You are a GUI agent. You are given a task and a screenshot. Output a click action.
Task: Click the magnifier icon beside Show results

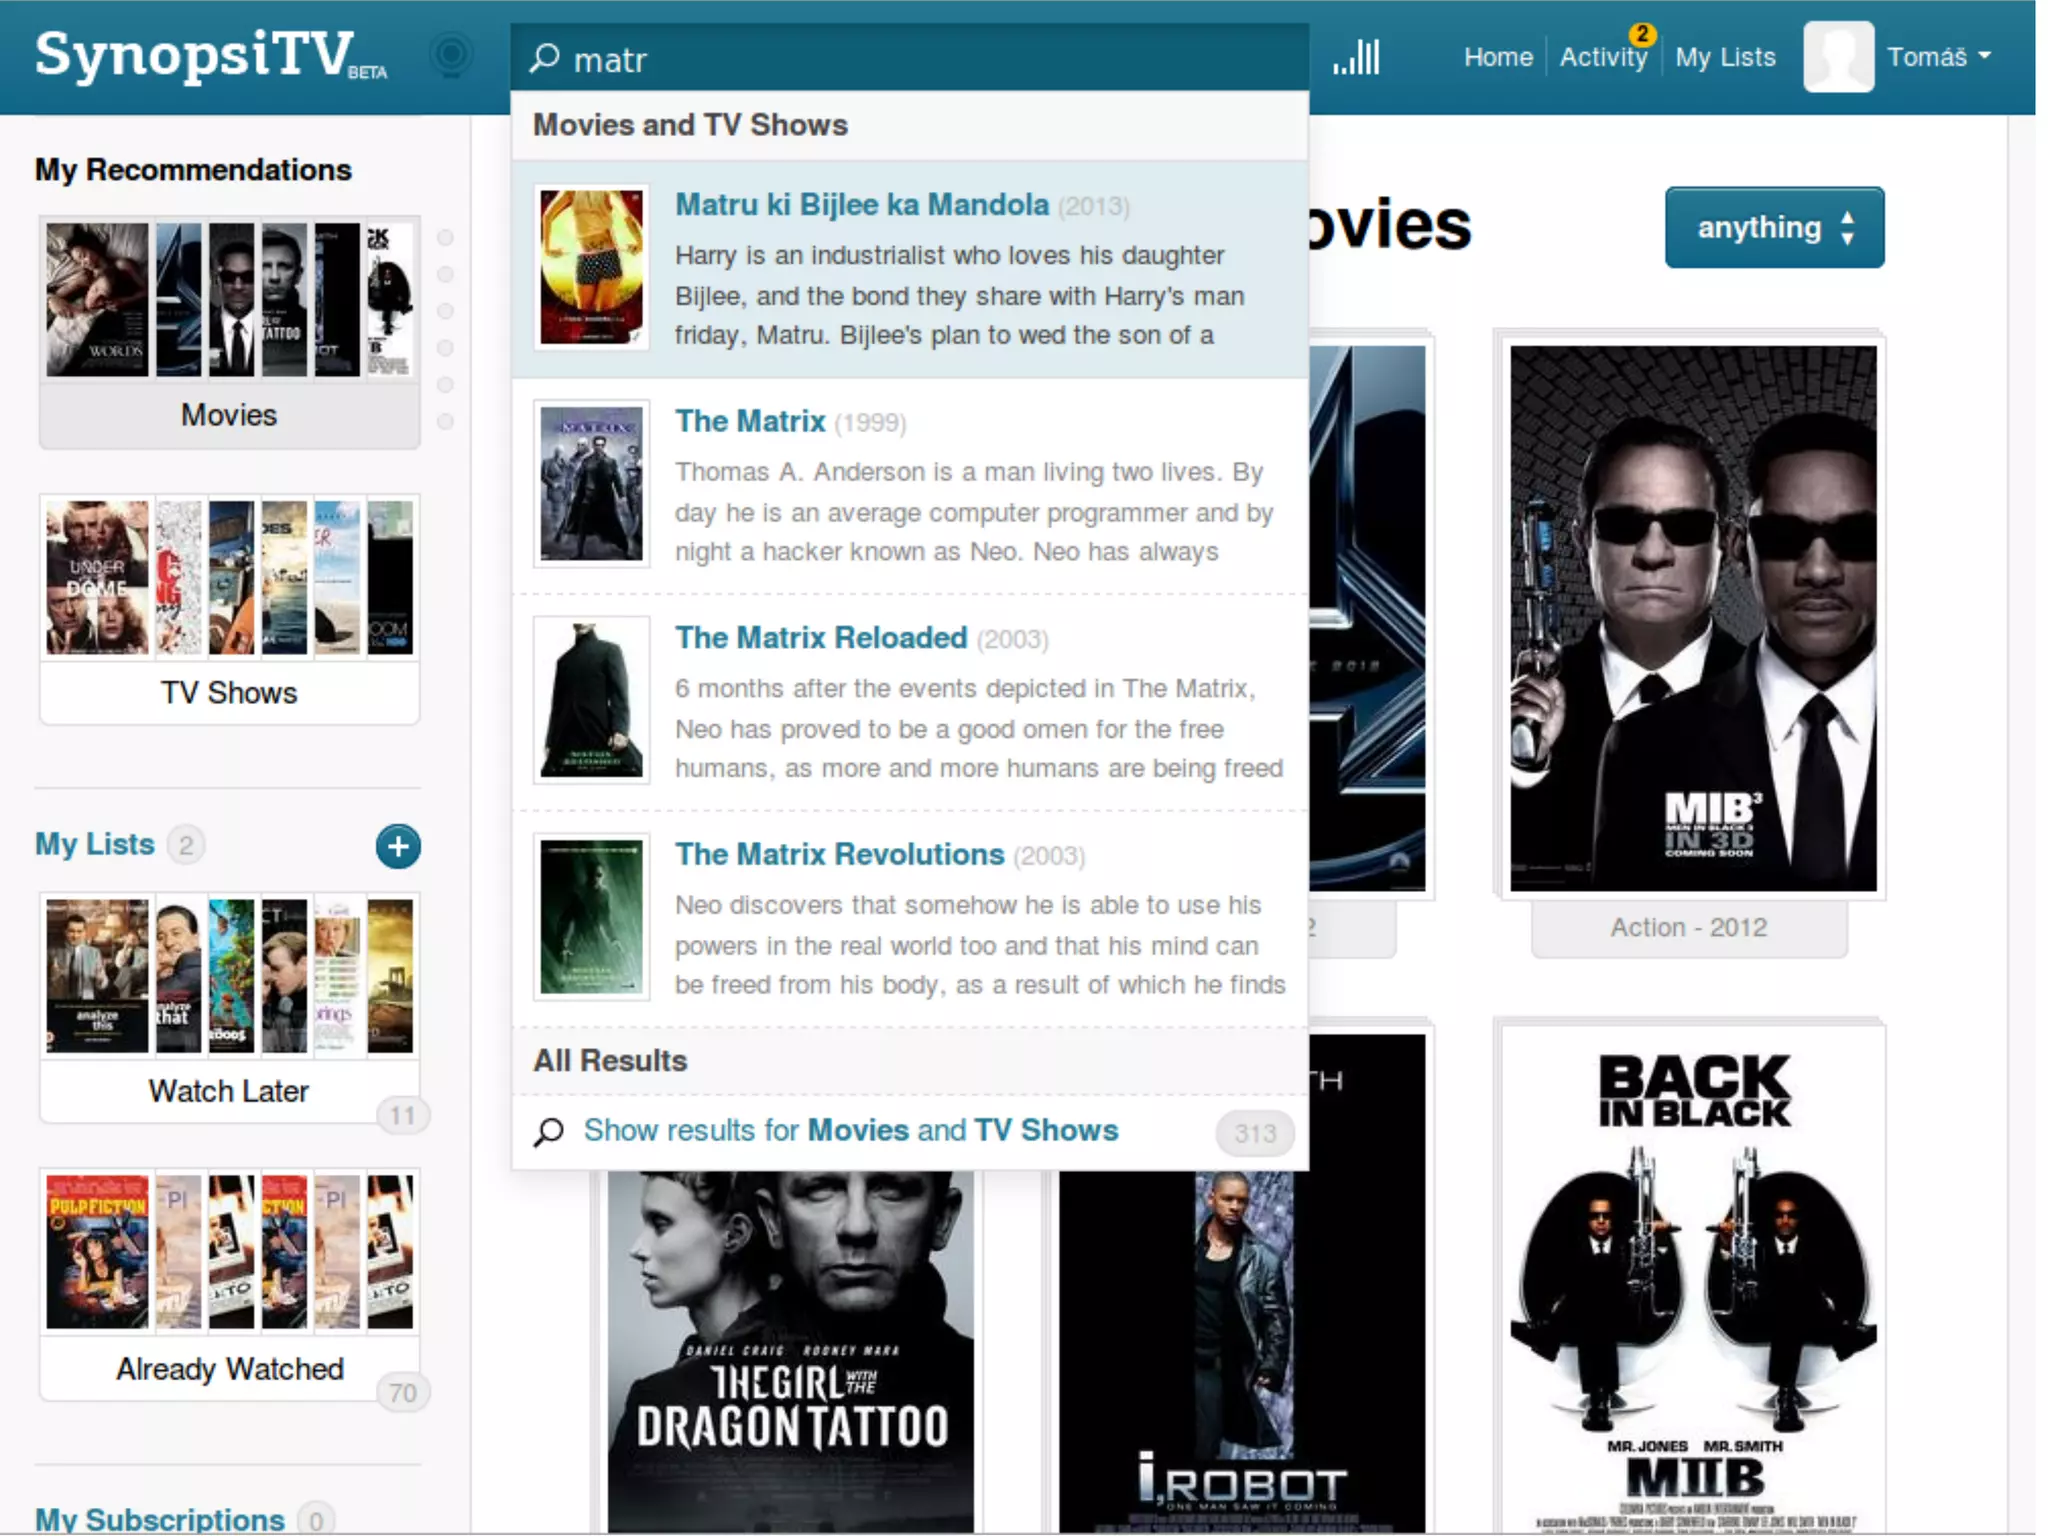pos(549,1132)
